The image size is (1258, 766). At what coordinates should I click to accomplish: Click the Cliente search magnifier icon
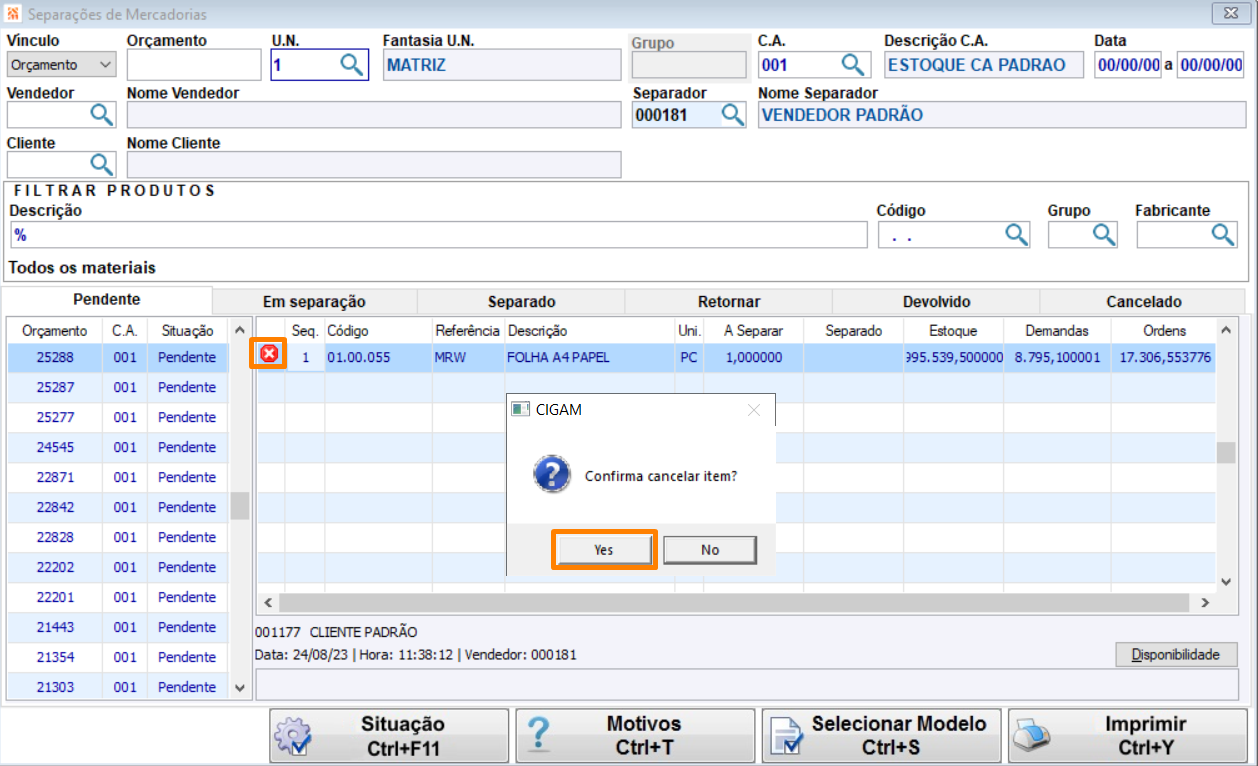click(102, 164)
